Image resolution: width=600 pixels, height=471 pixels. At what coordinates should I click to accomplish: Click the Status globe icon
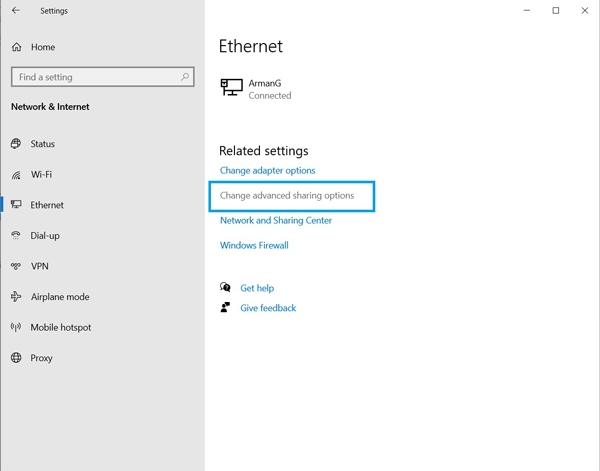pyautogui.click(x=16, y=143)
